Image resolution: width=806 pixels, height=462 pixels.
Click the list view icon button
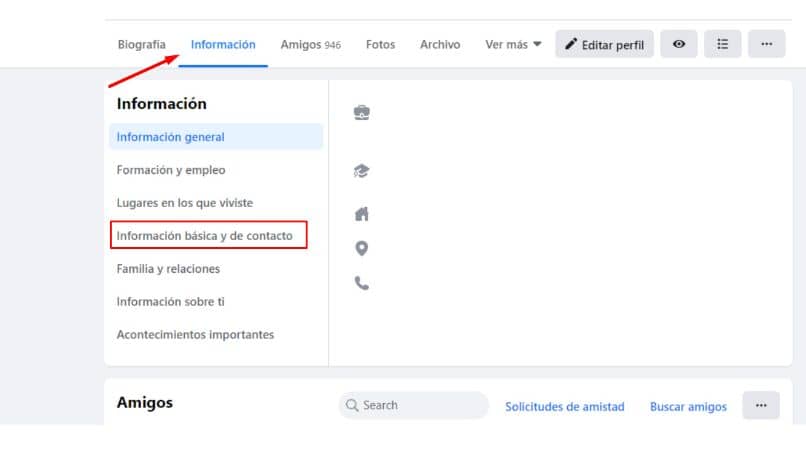[x=723, y=44]
